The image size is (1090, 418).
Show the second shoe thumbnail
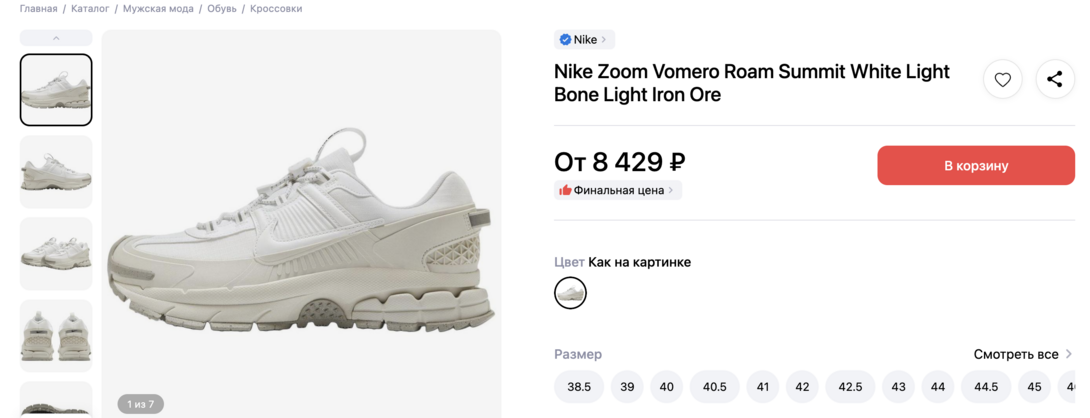56,172
